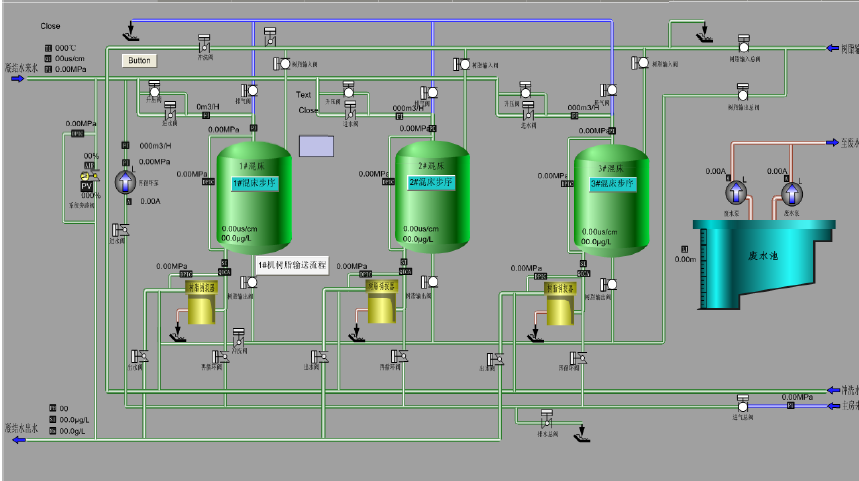This screenshot has width=859, height=481.
Task: Click the 1#机树脂输送流程 label
Action: coord(292,265)
